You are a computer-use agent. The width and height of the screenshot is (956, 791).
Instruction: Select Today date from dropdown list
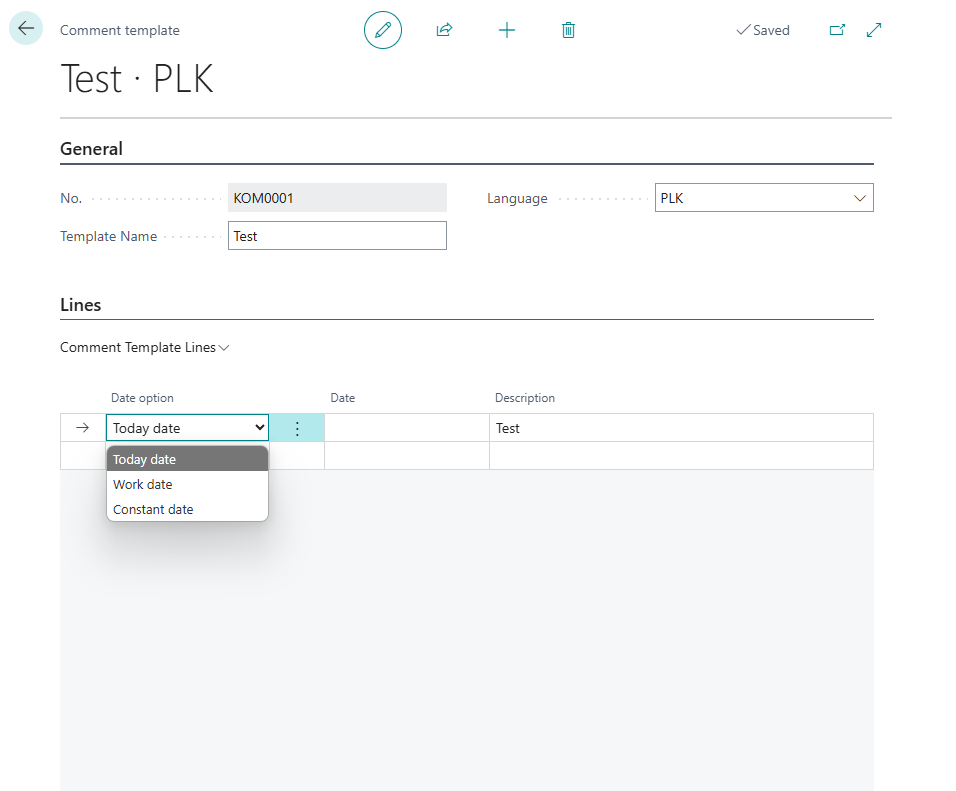(x=145, y=459)
